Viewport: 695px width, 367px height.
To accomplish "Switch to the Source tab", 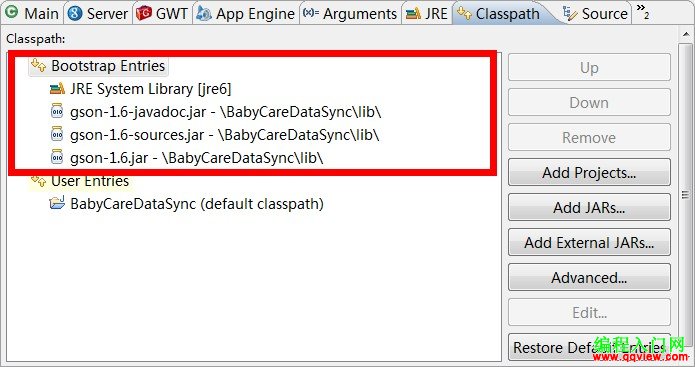I will coord(595,14).
